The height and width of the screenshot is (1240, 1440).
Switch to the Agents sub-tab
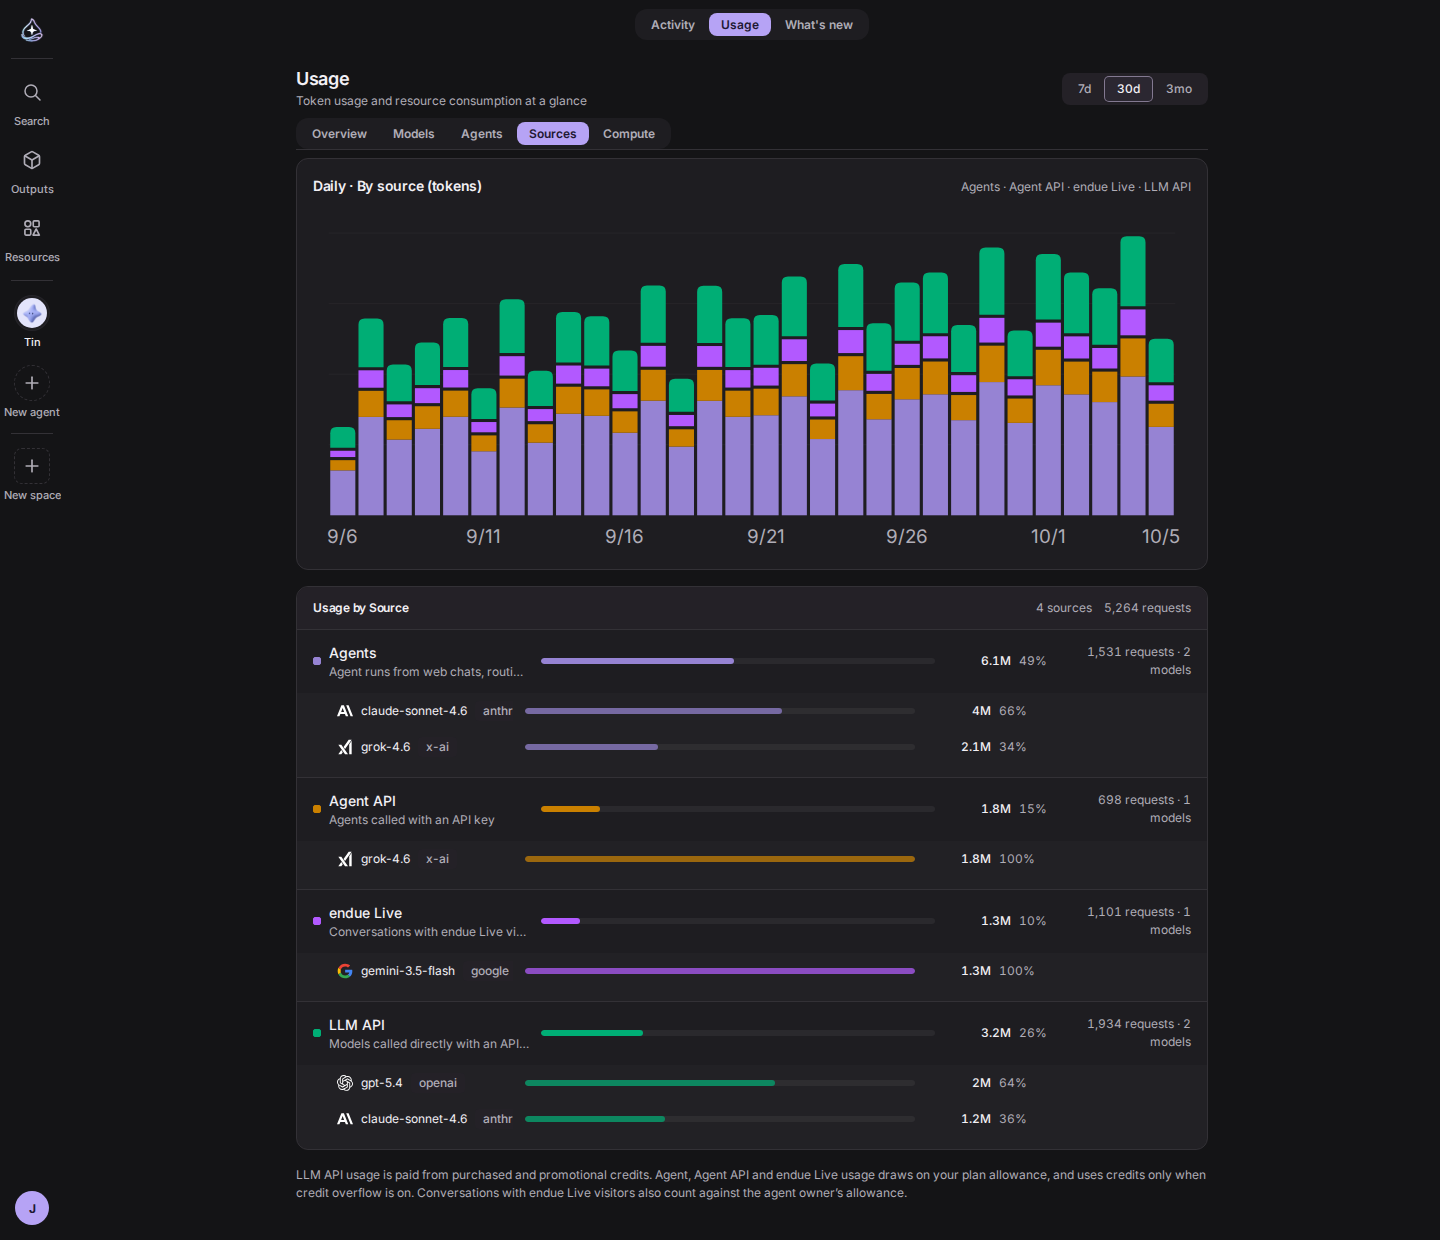pyautogui.click(x=482, y=134)
